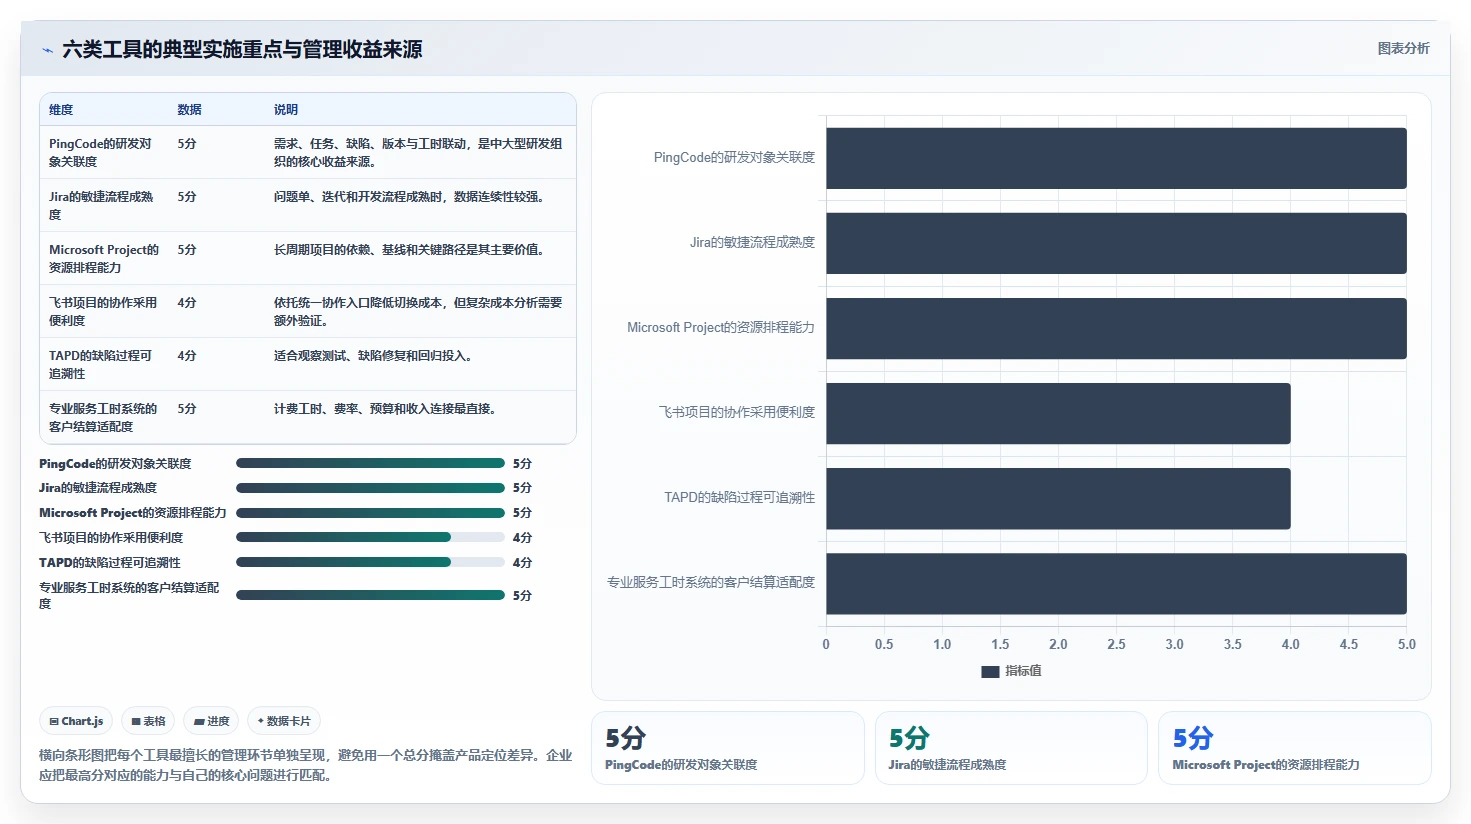Click the chart y-axis label TAPD的缺陷过程可追溯性
The image size is (1471, 824).
click(x=740, y=497)
